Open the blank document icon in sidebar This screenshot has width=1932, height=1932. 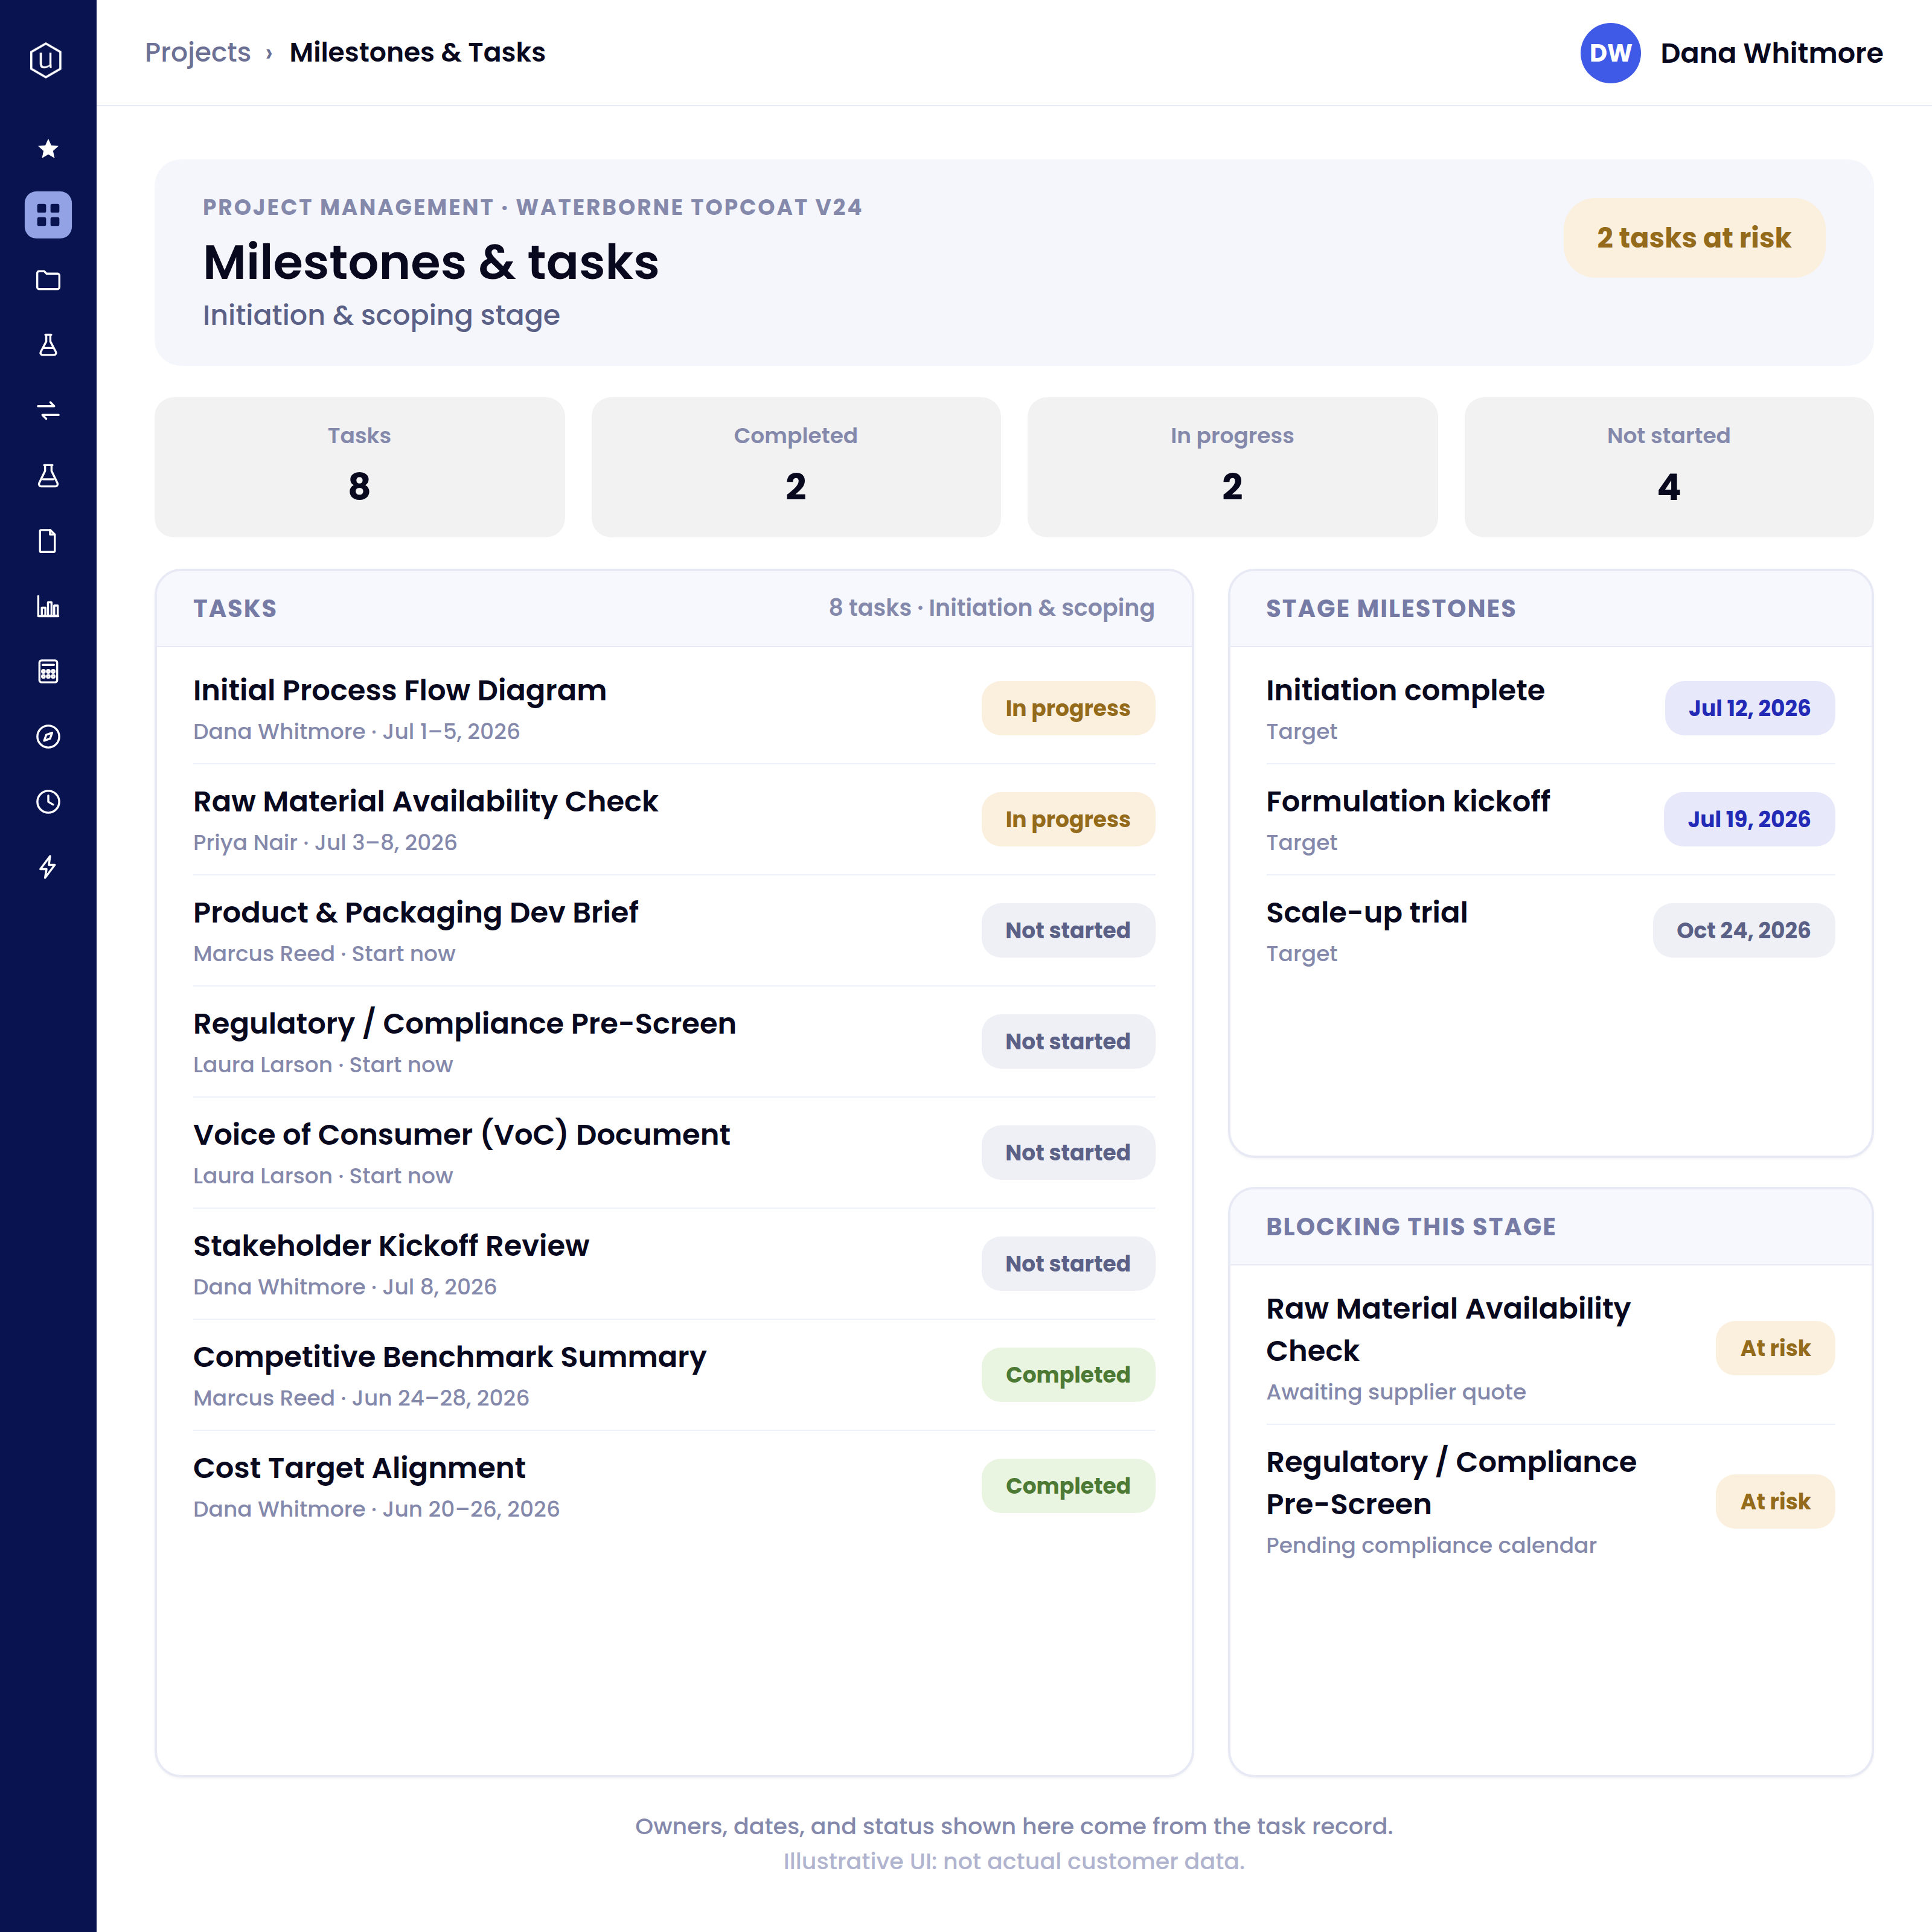point(48,541)
